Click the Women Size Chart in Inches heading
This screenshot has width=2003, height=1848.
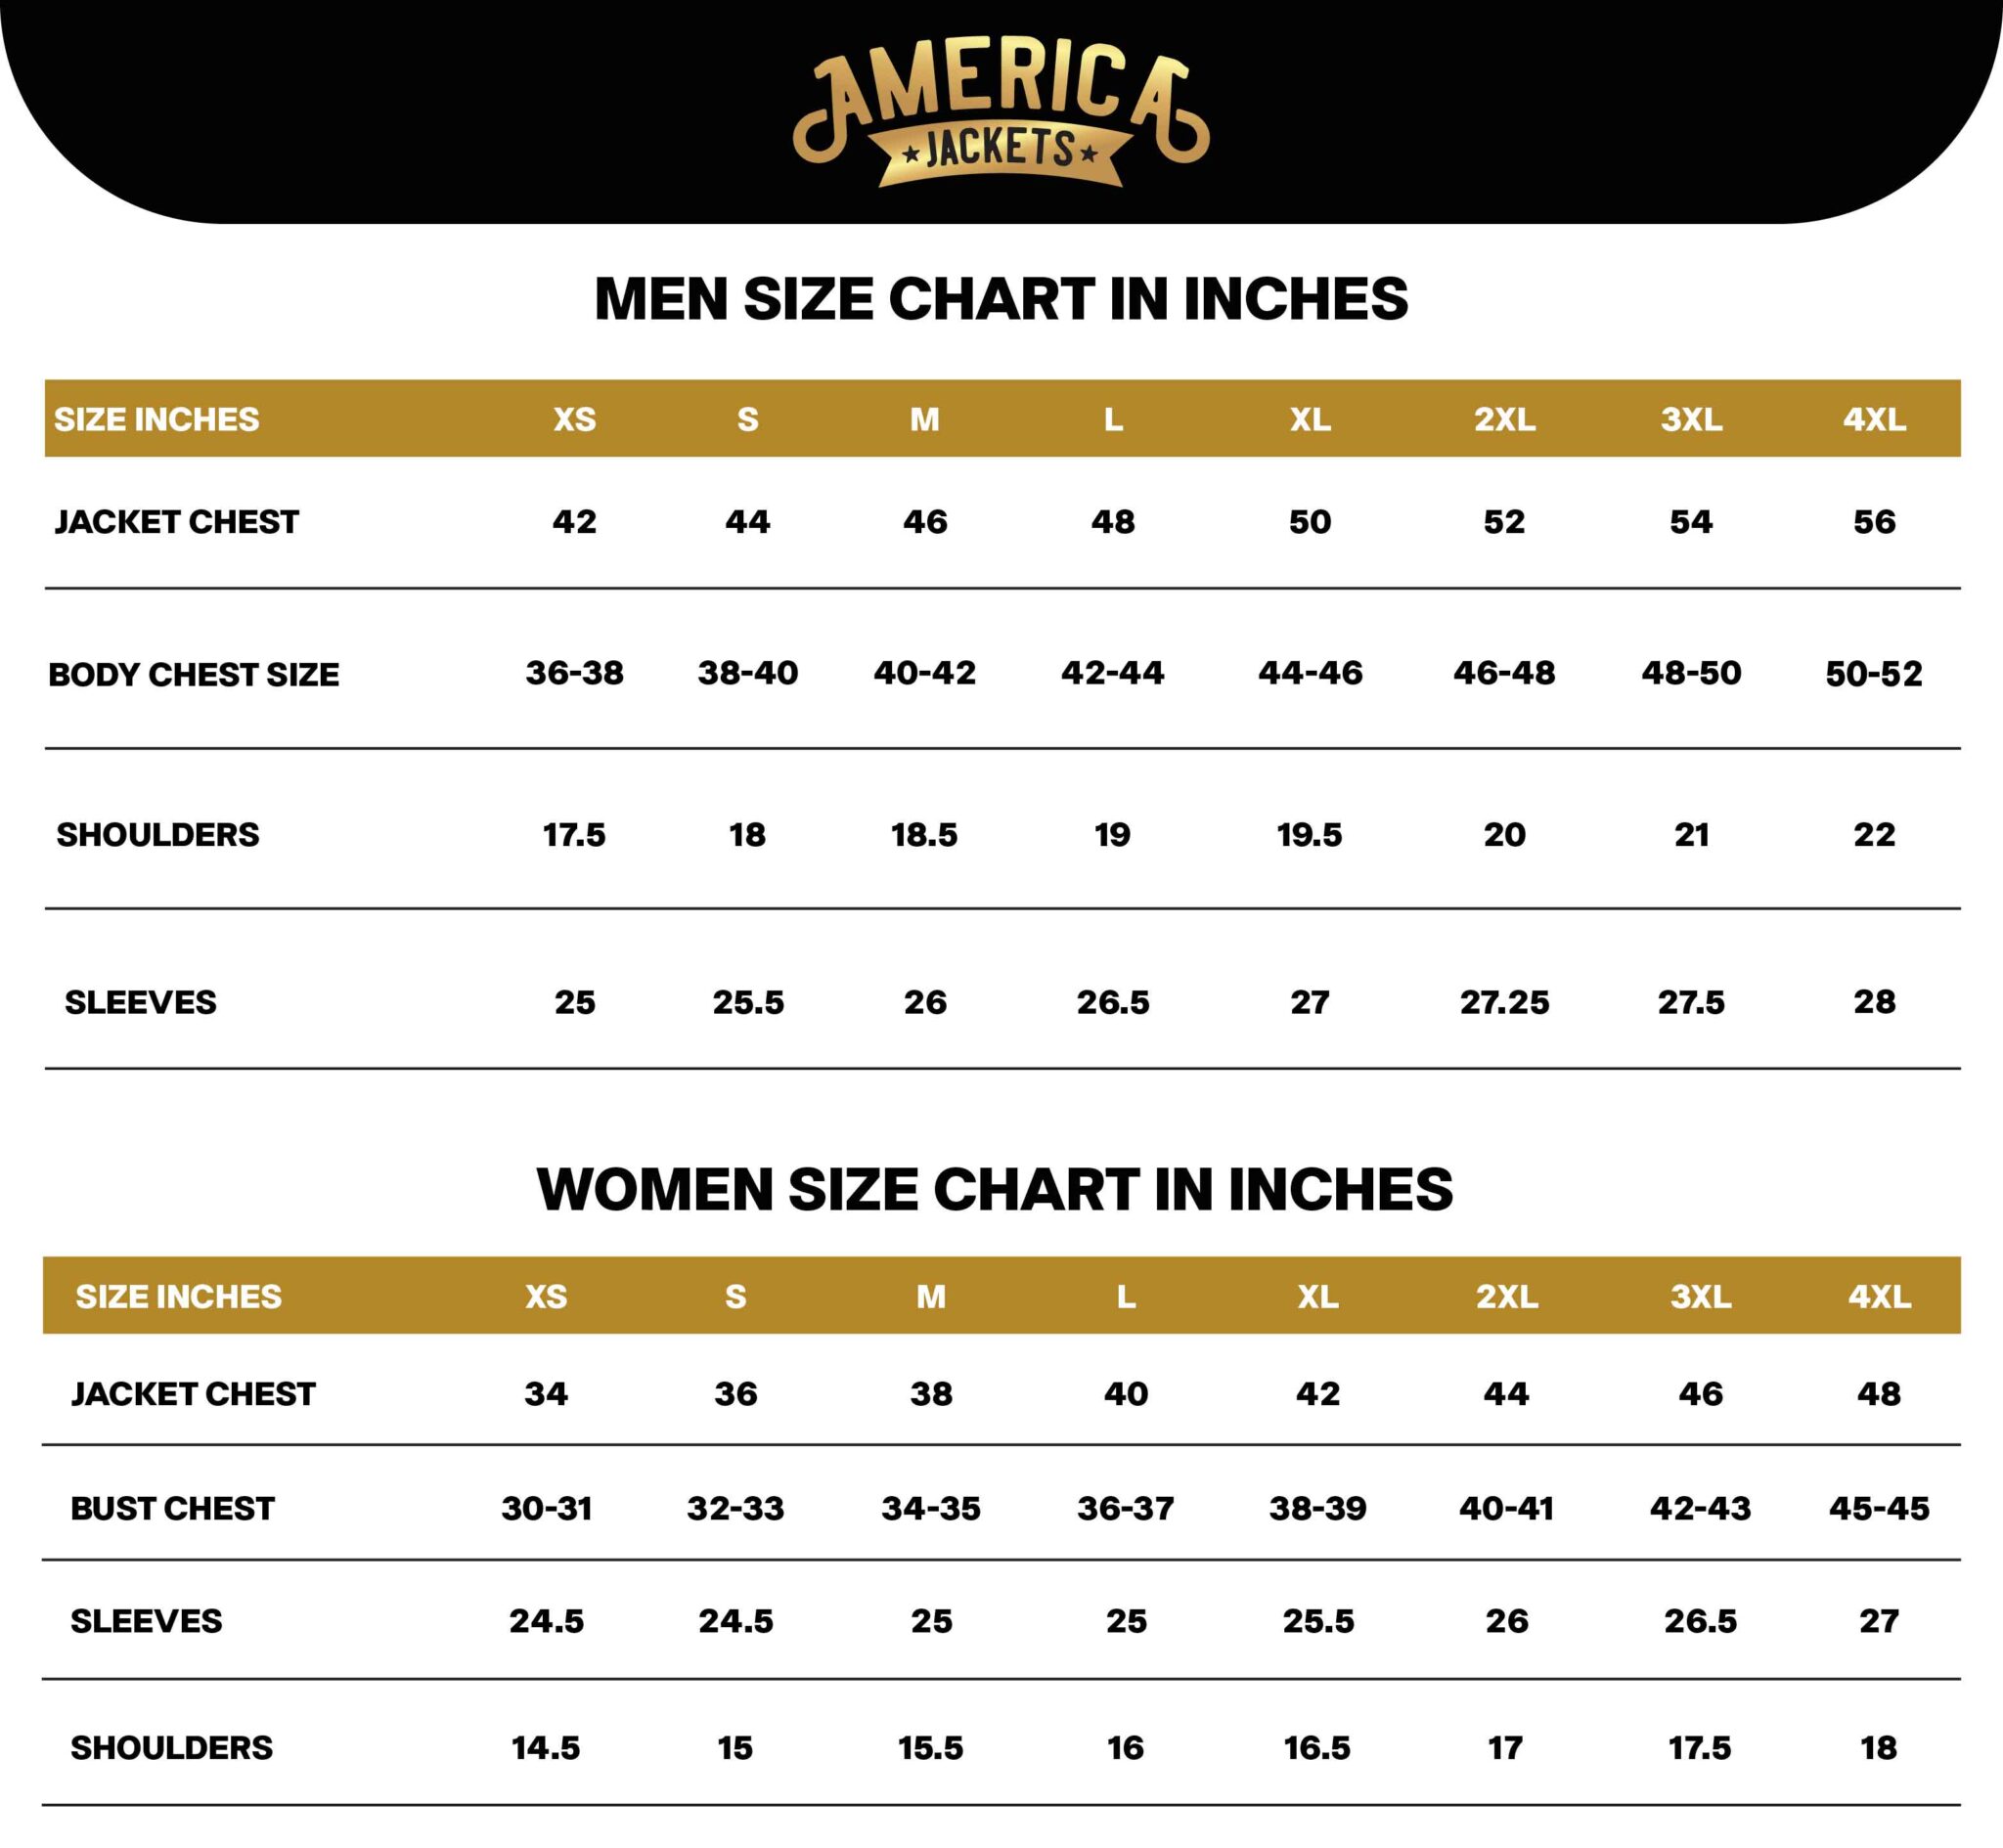click(x=995, y=1188)
